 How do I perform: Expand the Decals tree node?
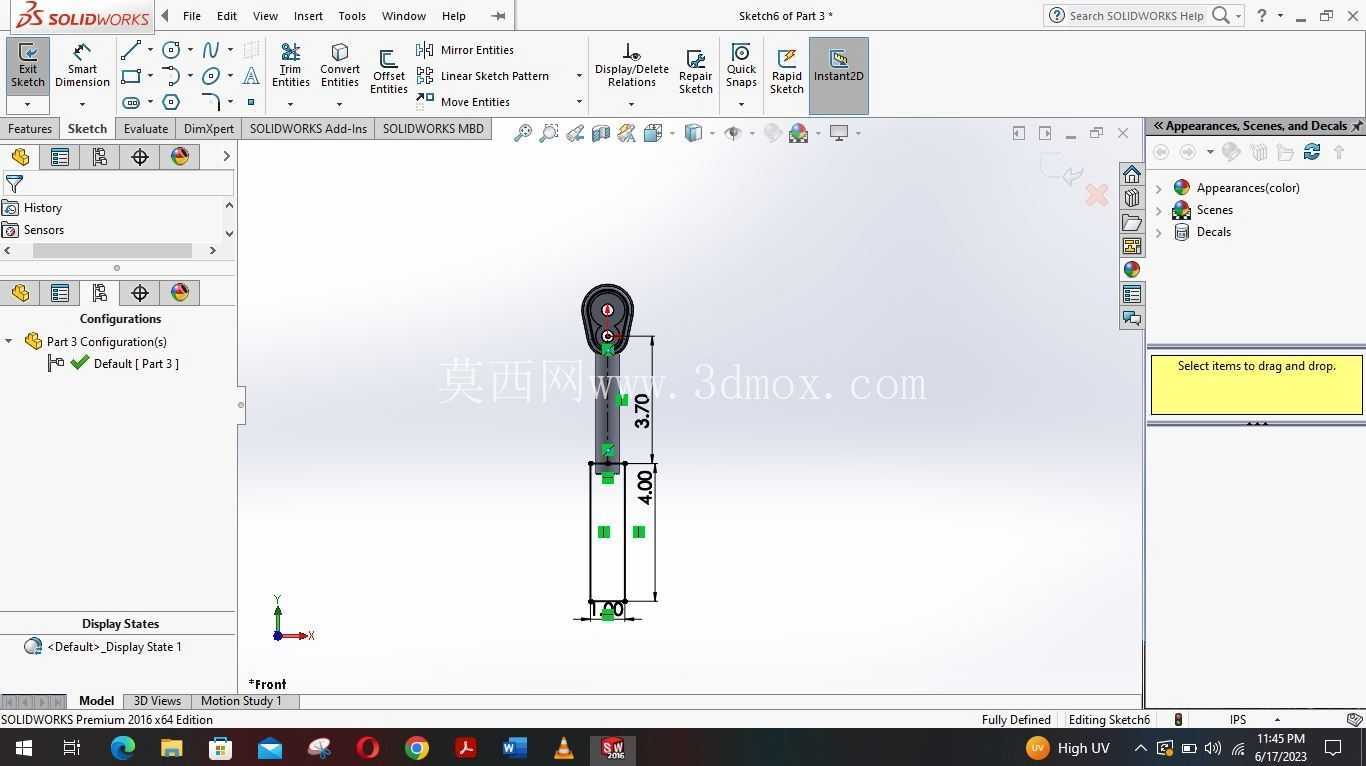pos(1159,232)
